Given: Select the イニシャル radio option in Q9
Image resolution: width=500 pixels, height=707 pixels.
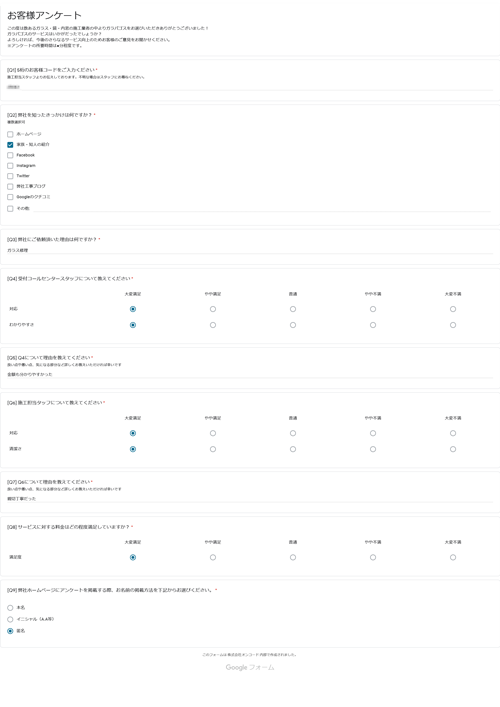Looking at the screenshot, I should [10, 620].
